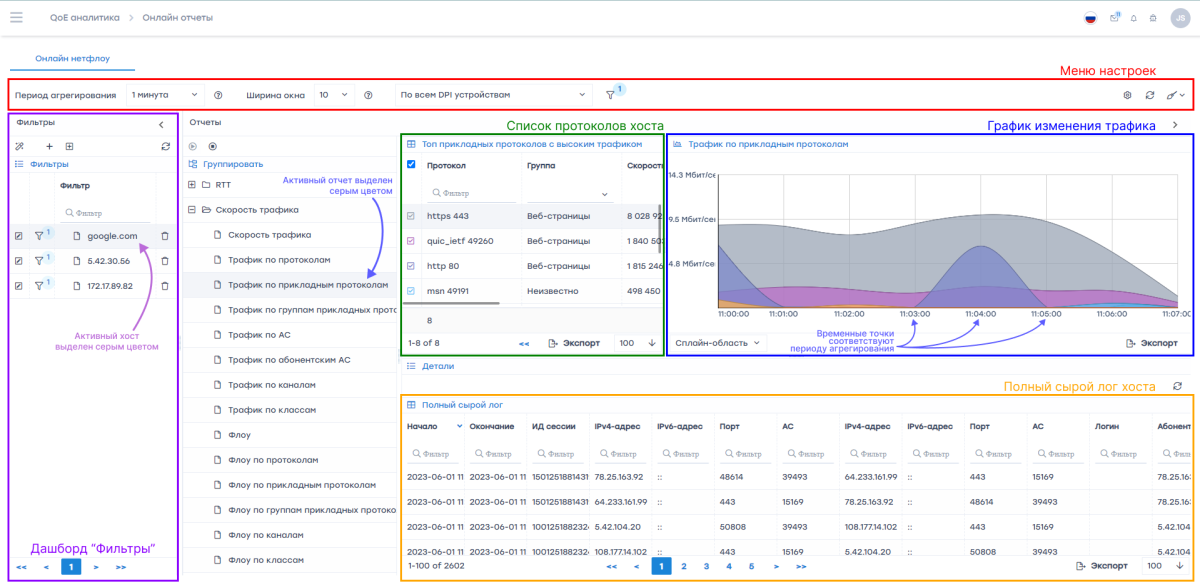Image resolution: width=1200 pixels, height=586 pixels.
Task: Click the notifications bell icon
Action: [x=1133, y=18]
